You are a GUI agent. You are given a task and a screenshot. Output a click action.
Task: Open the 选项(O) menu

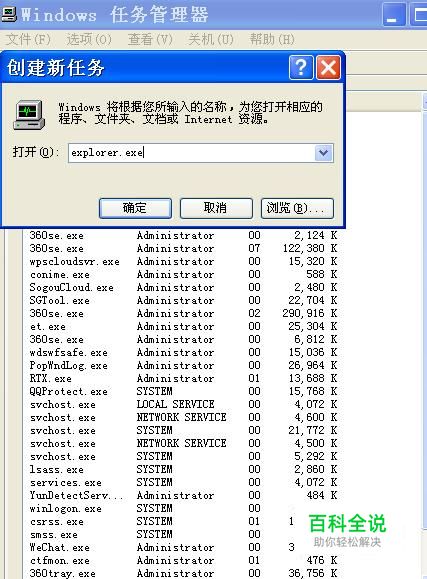(x=89, y=39)
